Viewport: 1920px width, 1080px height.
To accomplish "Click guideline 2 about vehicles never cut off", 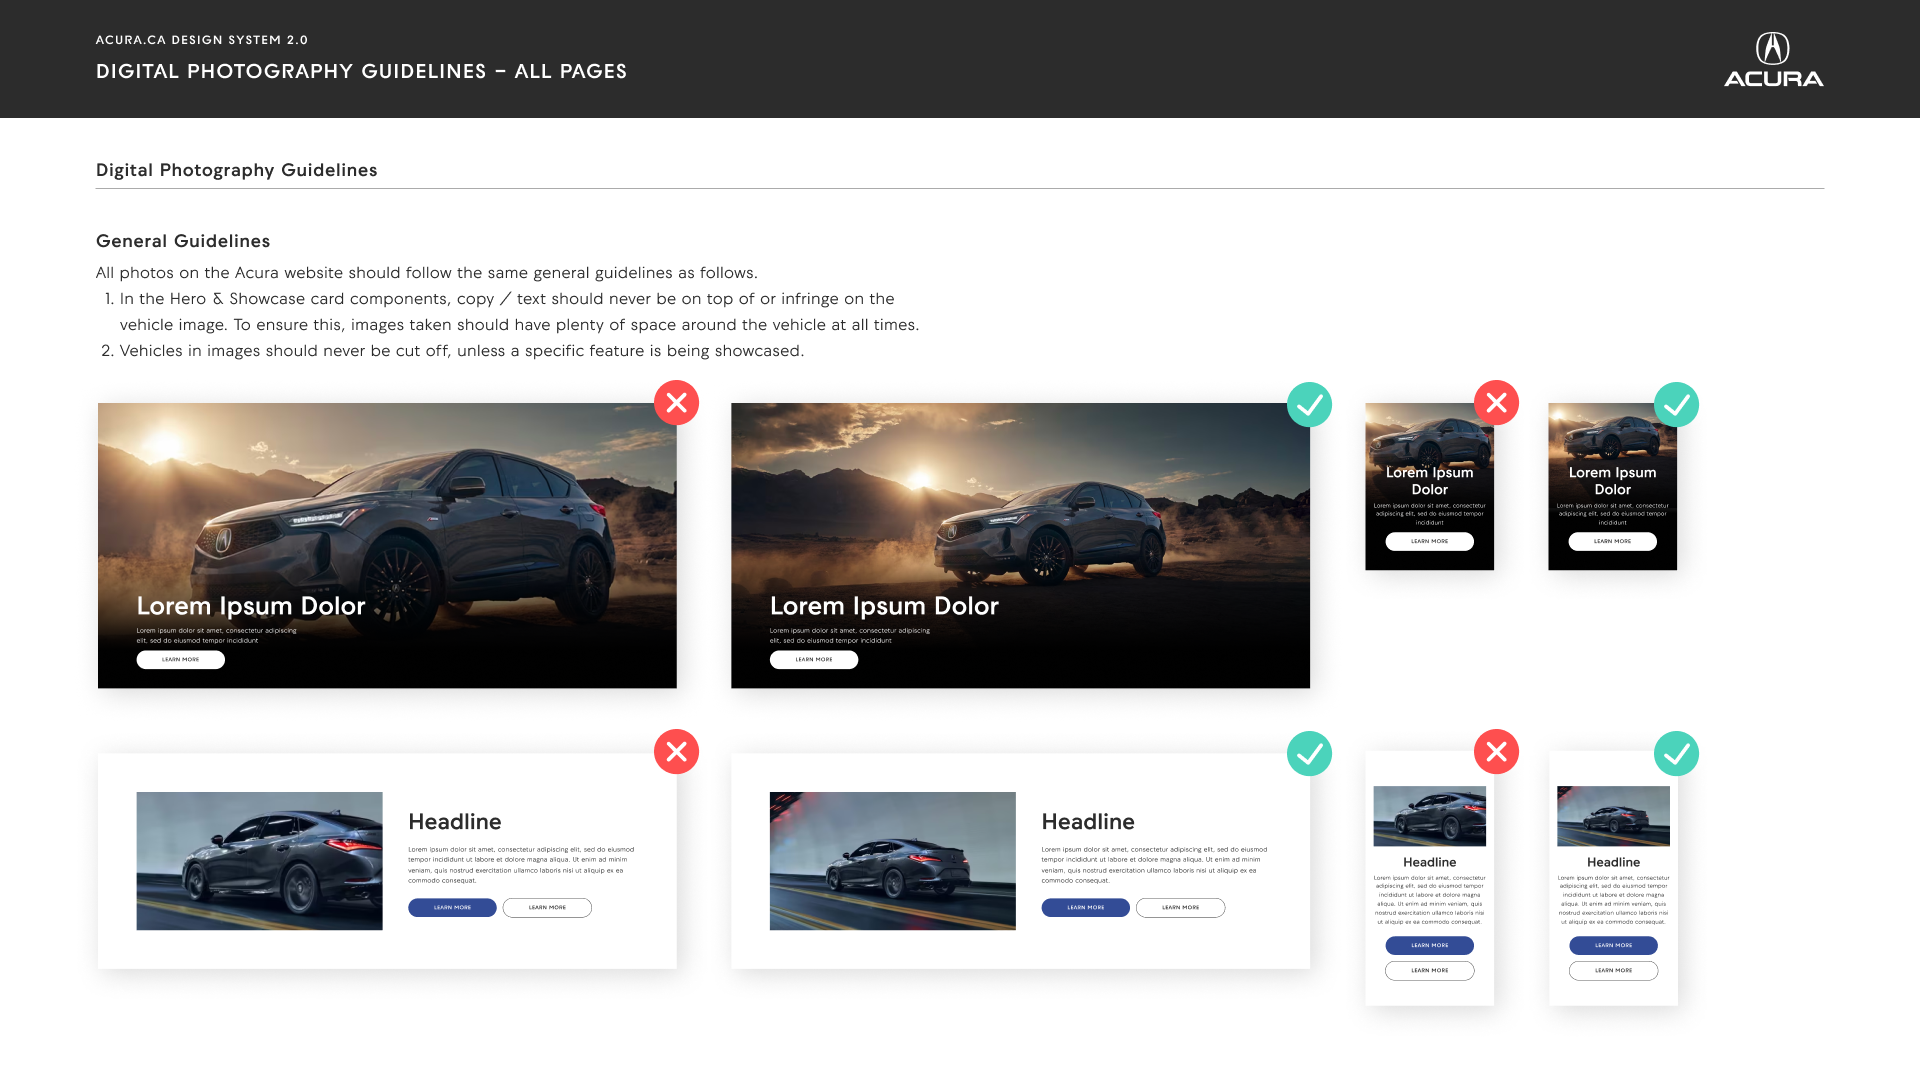I will (453, 351).
